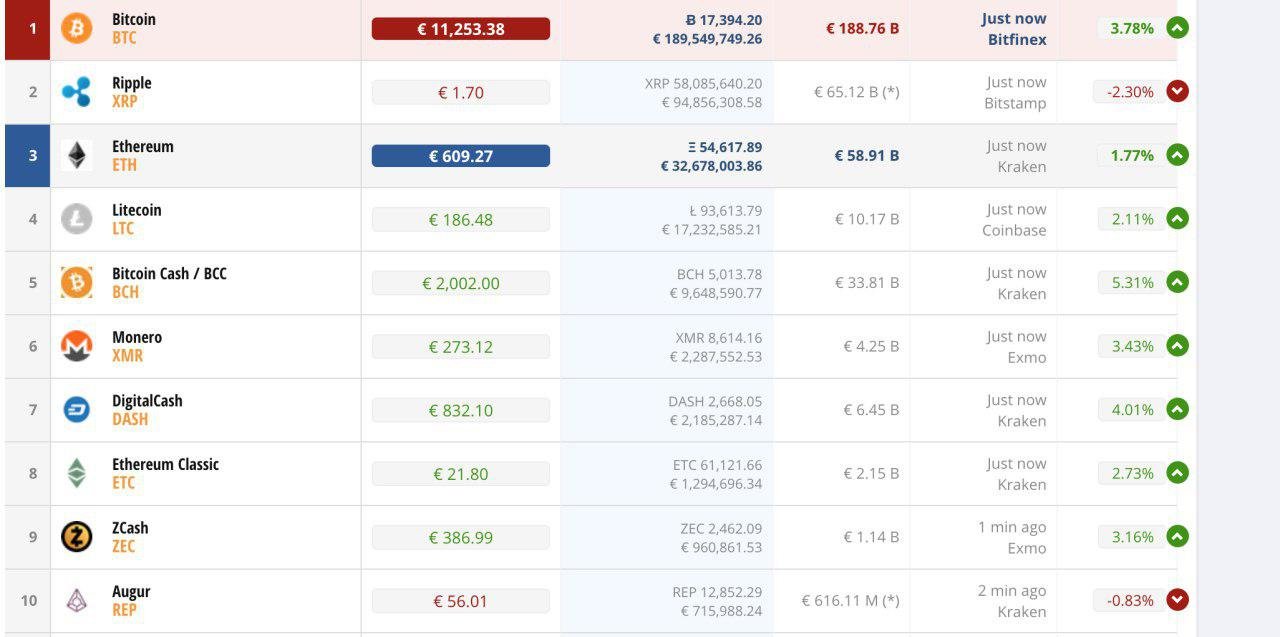Expand Ripple's red down-arrow change indicator

pyautogui.click(x=1178, y=91)
